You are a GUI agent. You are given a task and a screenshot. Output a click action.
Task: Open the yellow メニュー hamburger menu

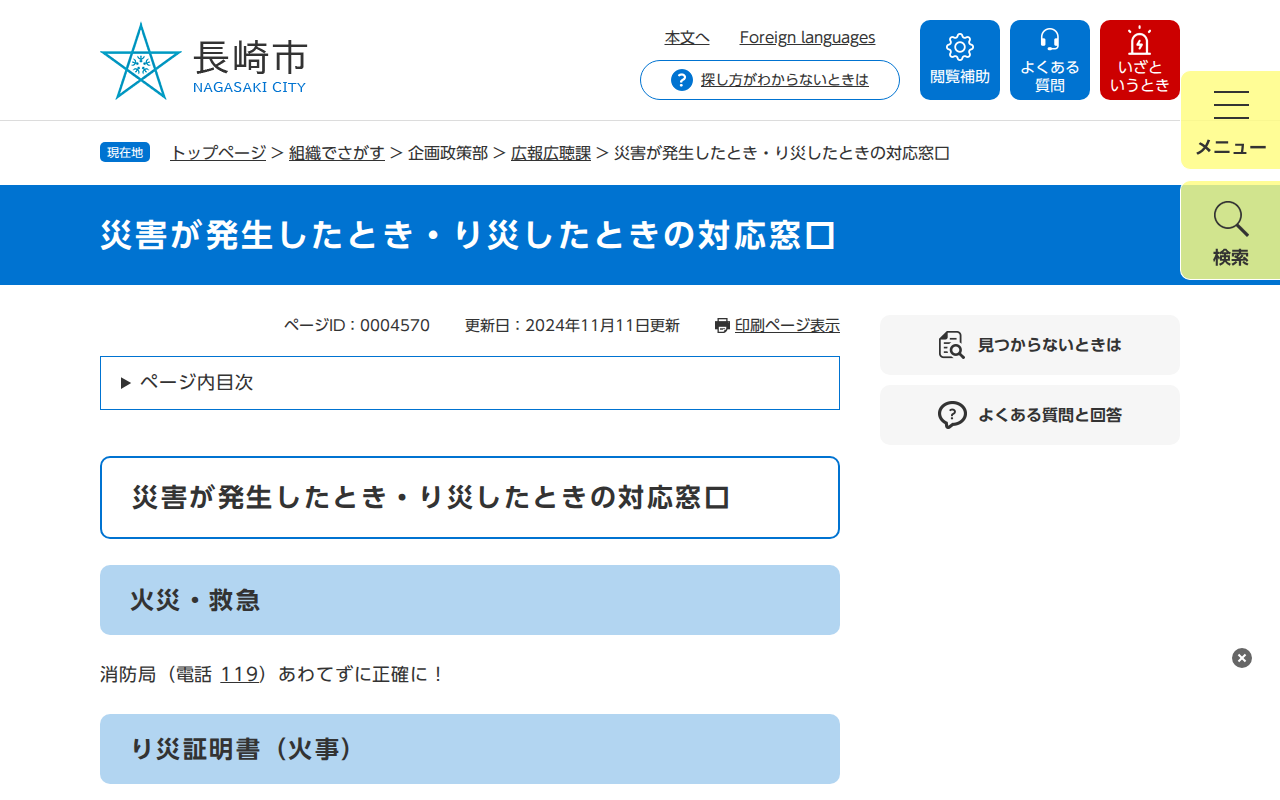tap(1231, 121)
